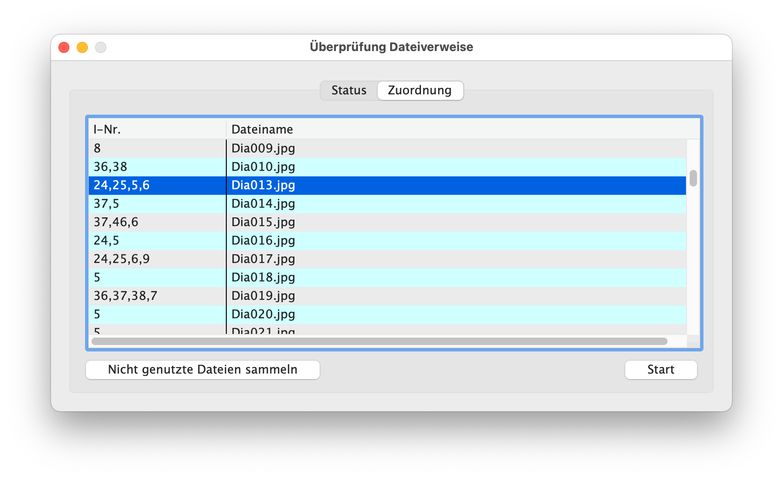Close the Überprüfung Dateiverweise window
The width and height of the screenshot is (783, 479).
(x=64, y=47)
